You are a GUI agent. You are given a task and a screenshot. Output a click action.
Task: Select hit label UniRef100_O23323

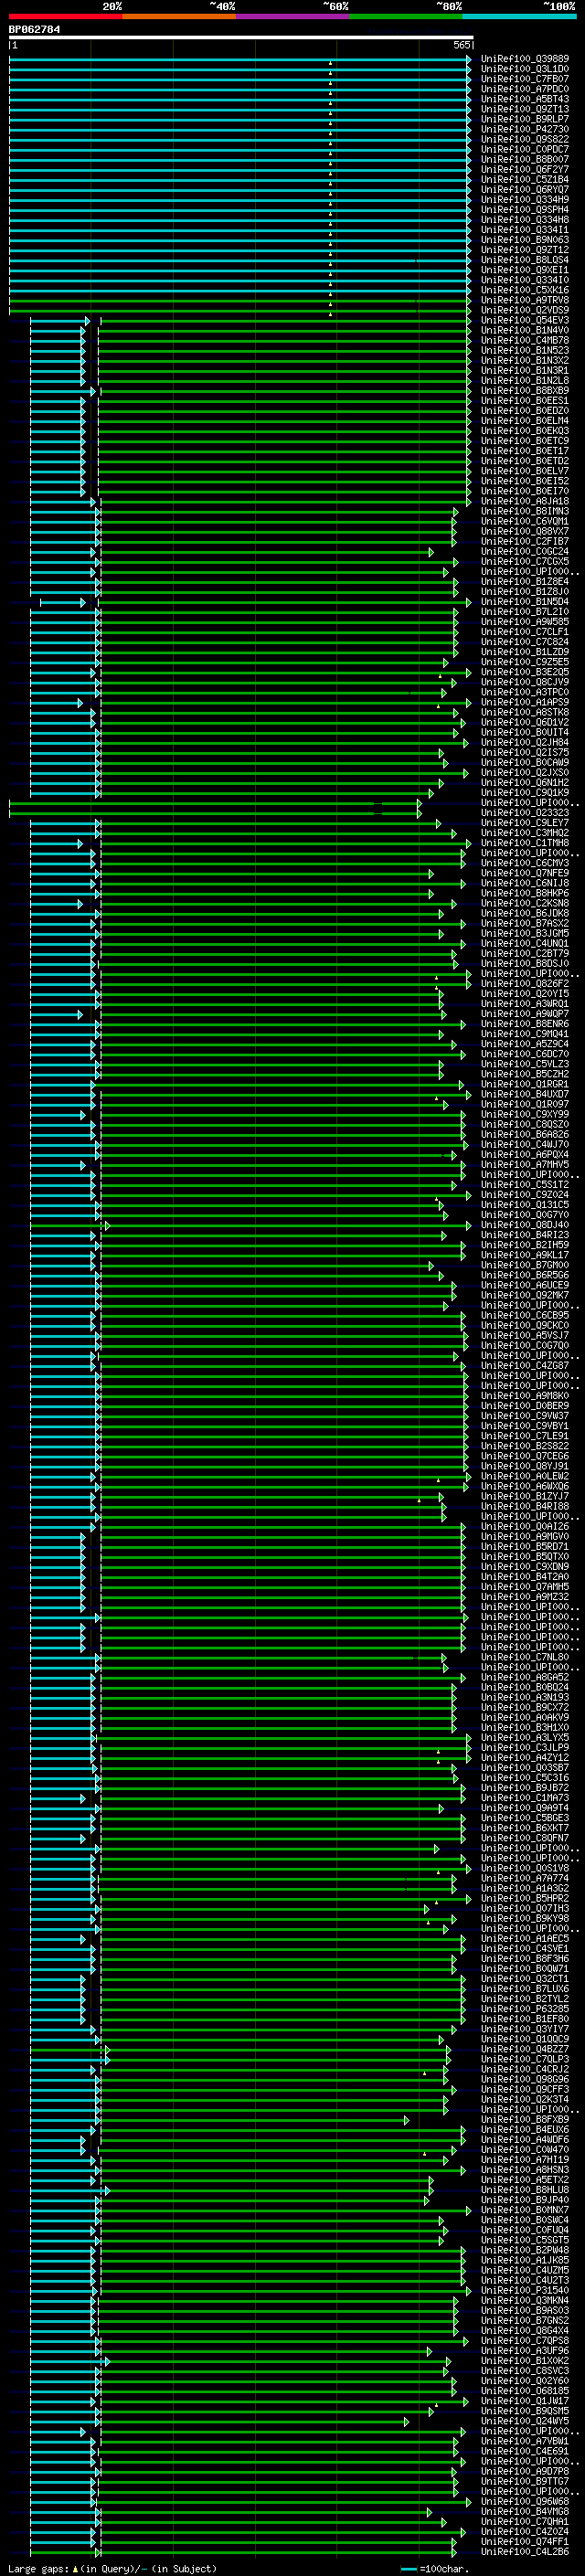click(x=524, y=813)
